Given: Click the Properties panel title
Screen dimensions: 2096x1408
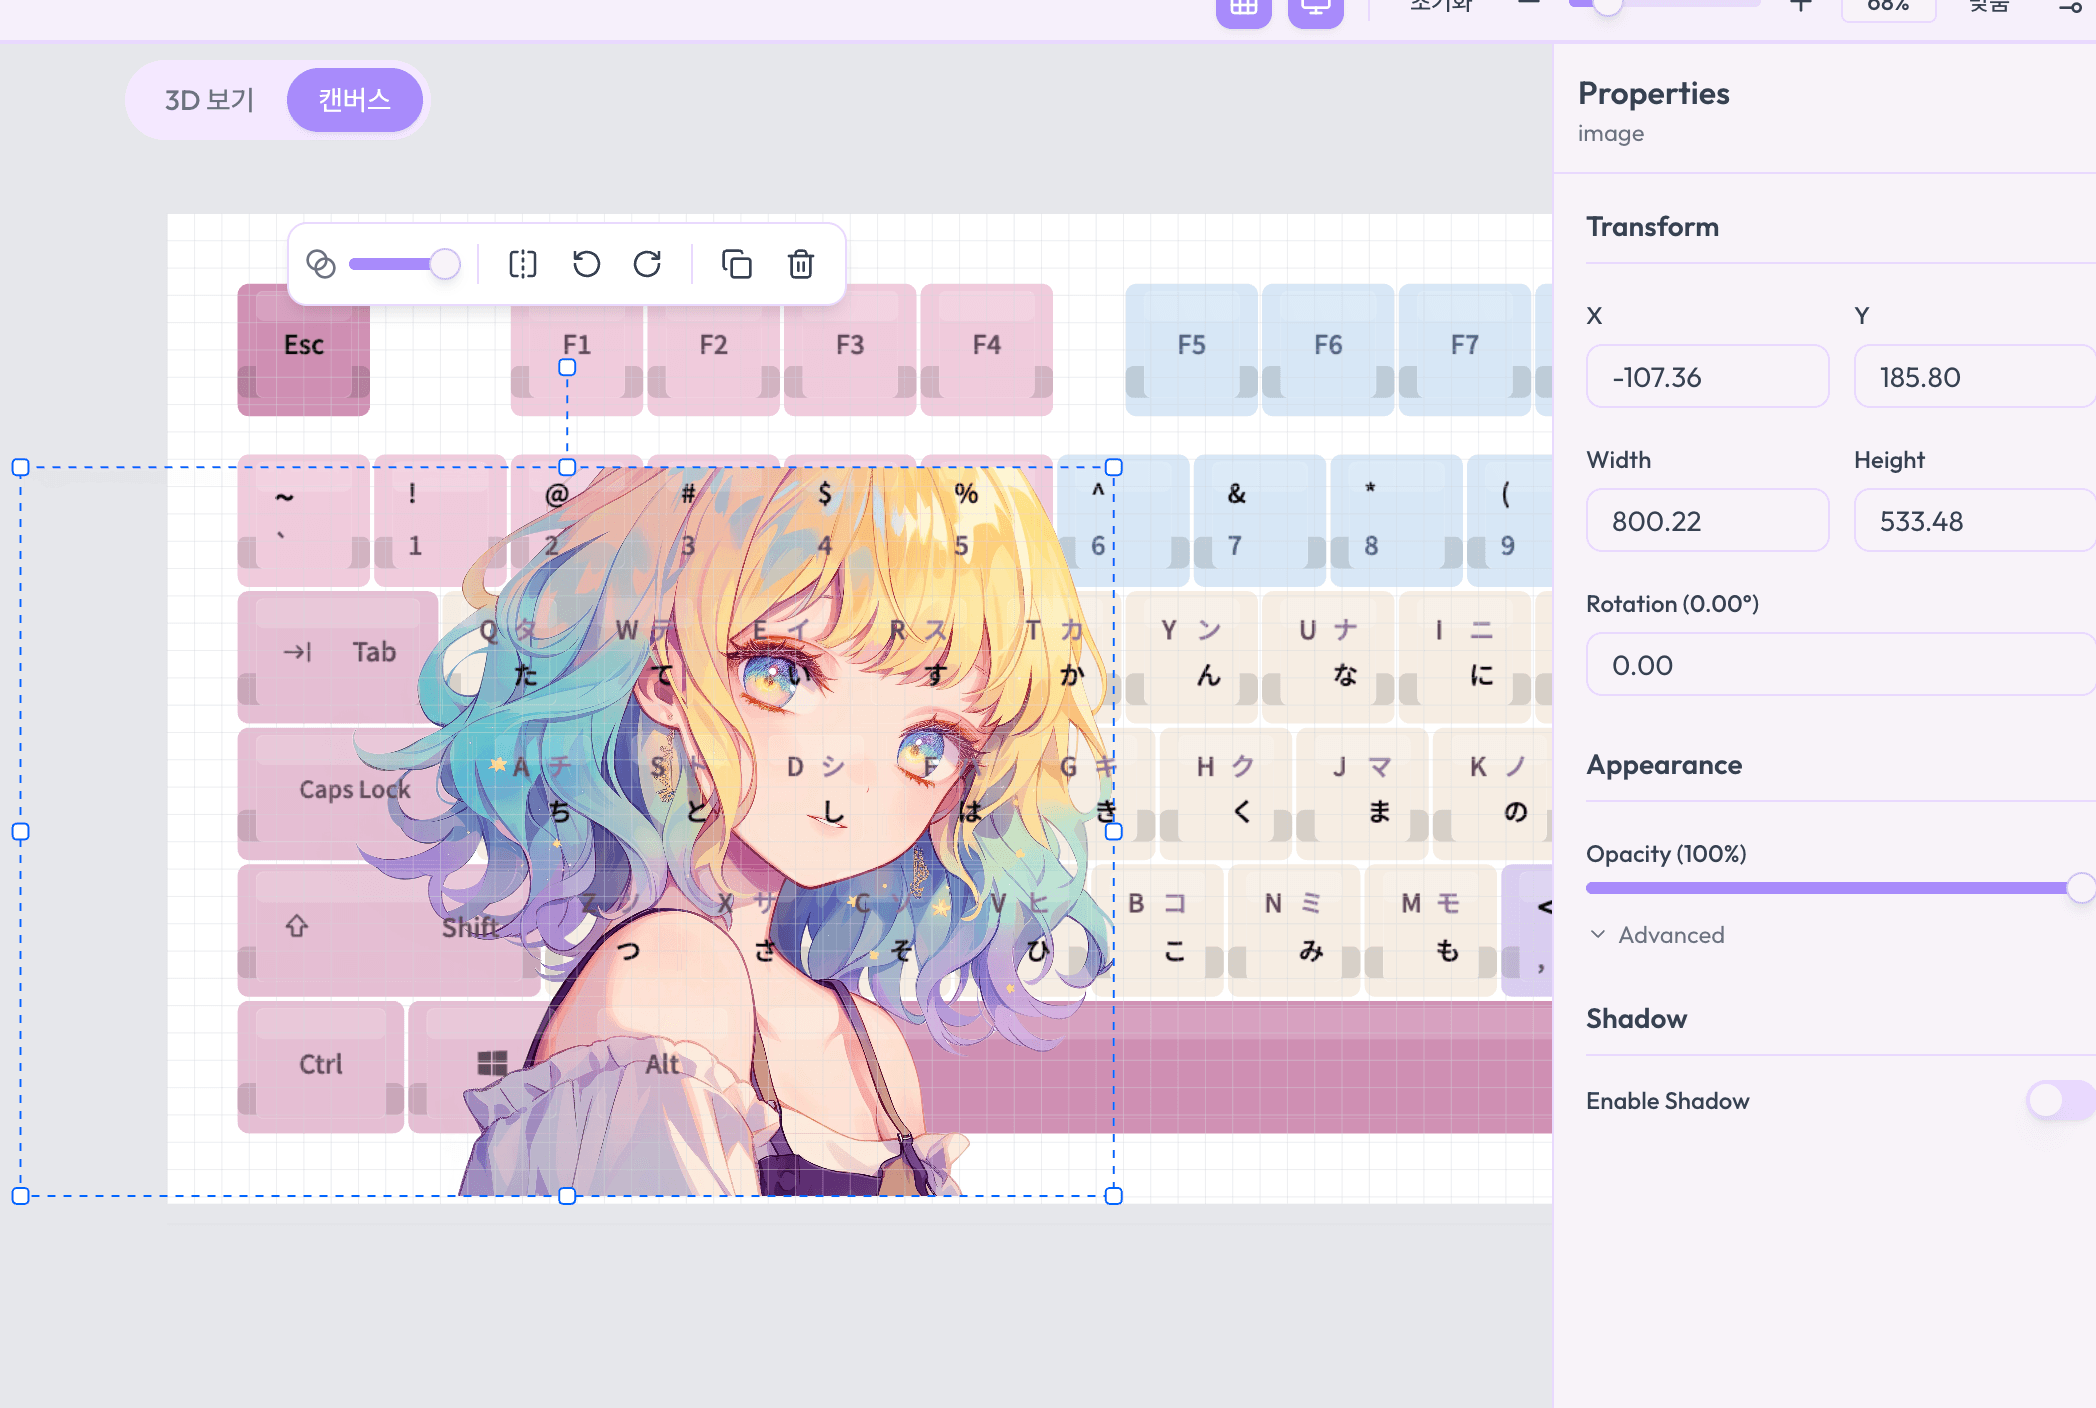Looking at the screenshot, I should (1653, 94).
